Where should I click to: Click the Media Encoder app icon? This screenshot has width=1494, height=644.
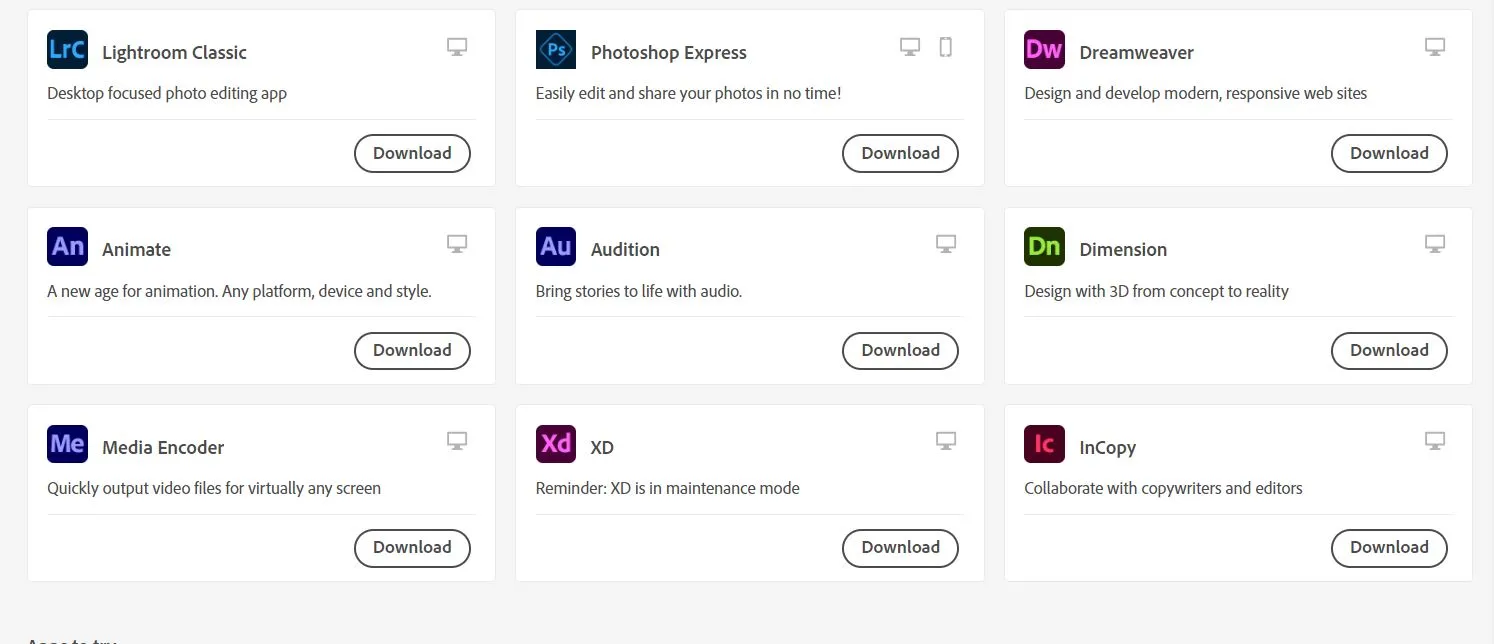pyautogui.click(x=67, y=444)
